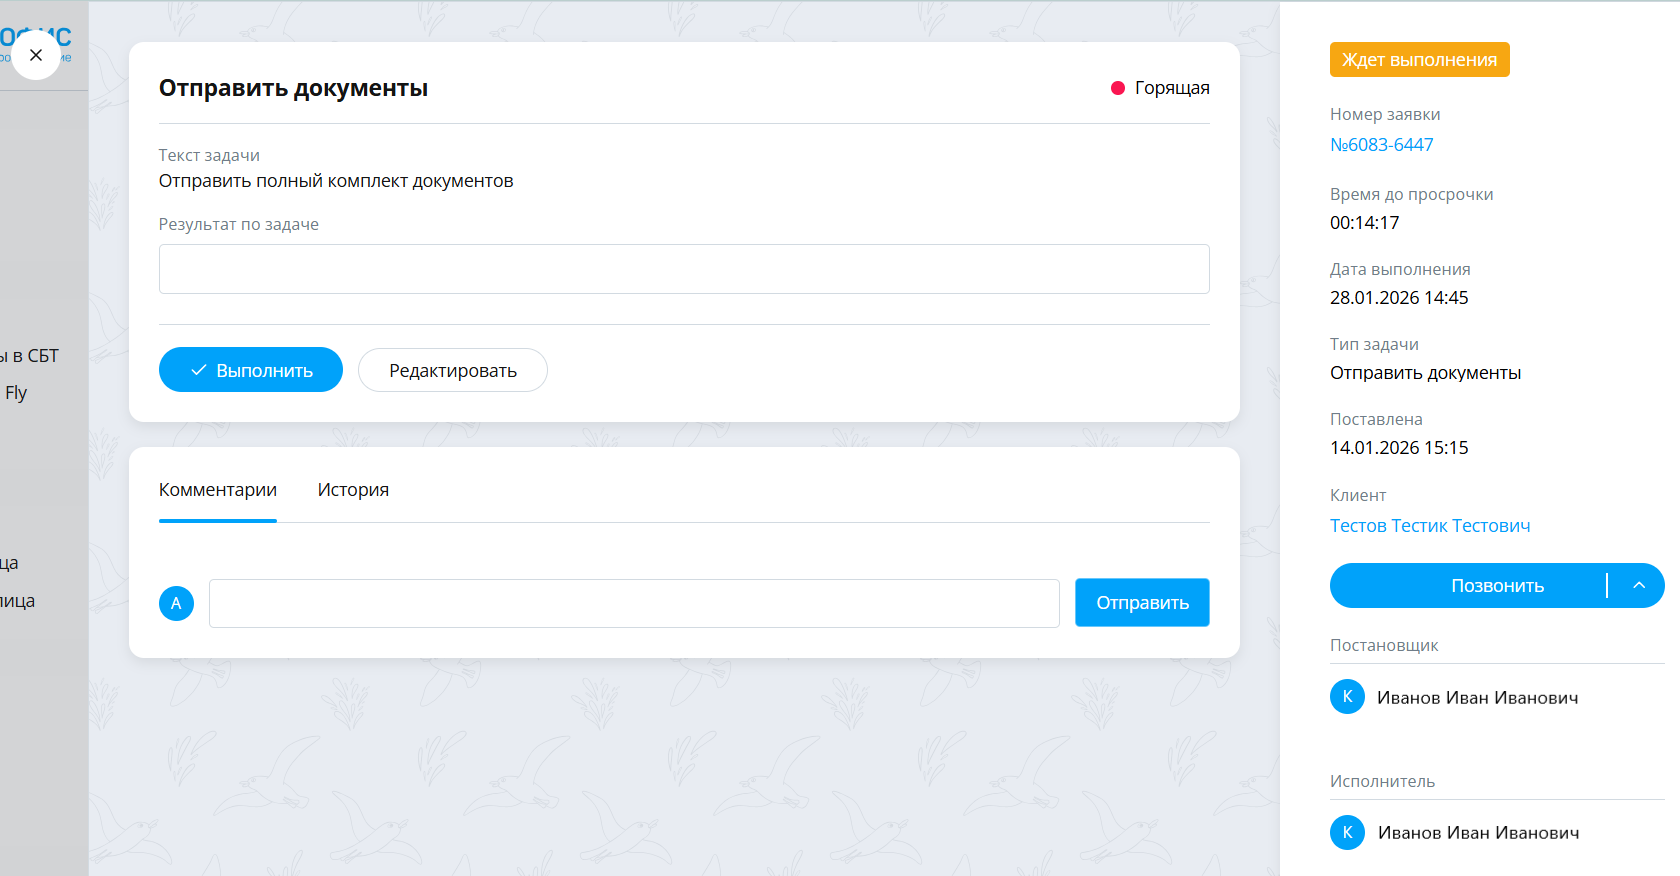Click the red Горящая priority dot
Viewport: 1680px width, 876px height.
pos(1118,88)
